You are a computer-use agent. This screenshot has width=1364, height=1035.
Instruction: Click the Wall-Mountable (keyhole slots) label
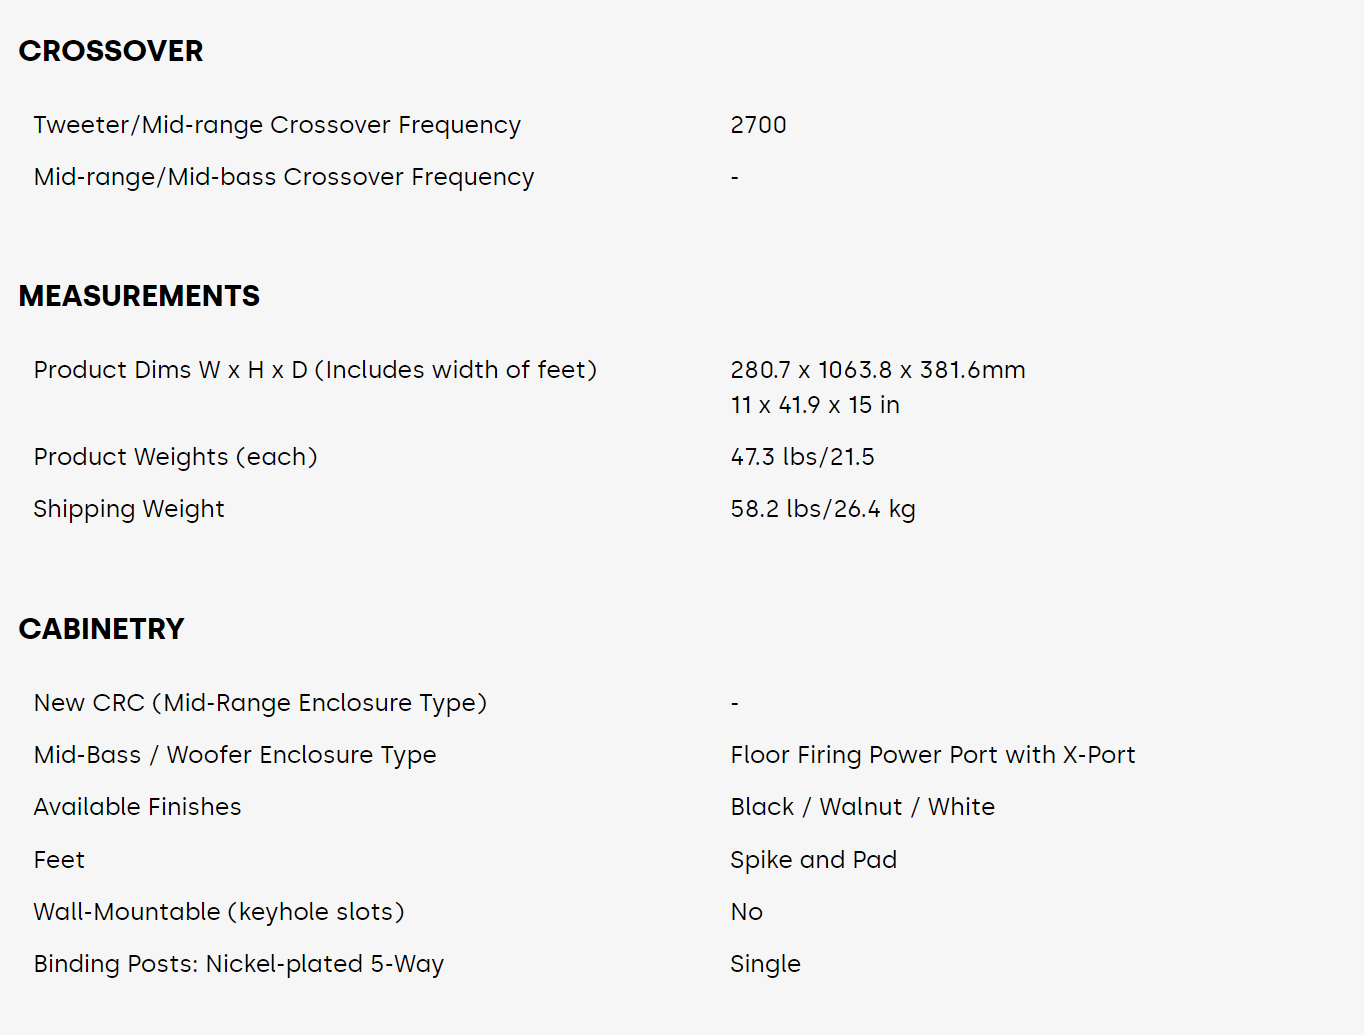(219, 912)
